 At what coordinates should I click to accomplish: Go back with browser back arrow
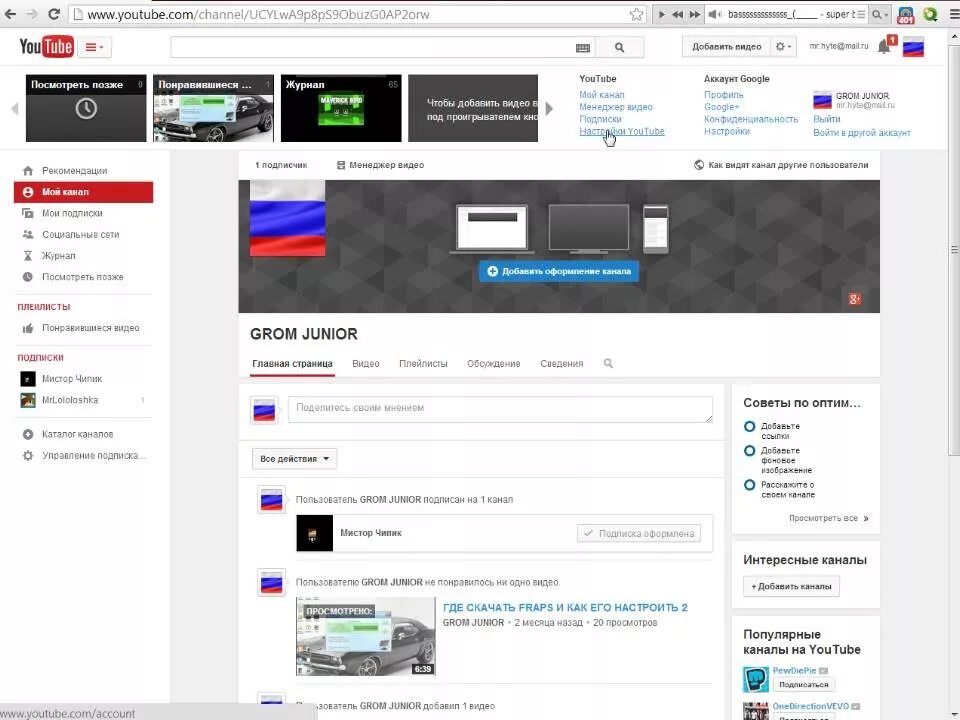coord(10,14)
